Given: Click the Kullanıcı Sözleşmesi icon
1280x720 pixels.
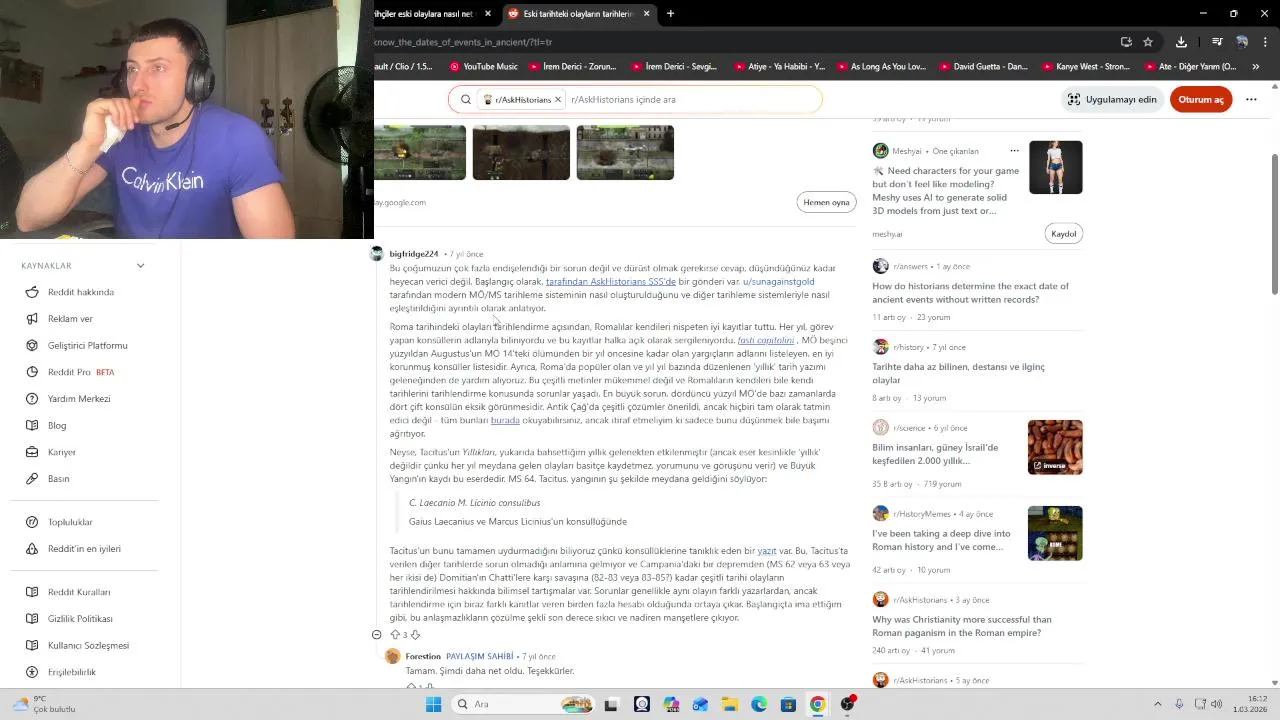Looking at the screenshot, I should tap(33, 645).
